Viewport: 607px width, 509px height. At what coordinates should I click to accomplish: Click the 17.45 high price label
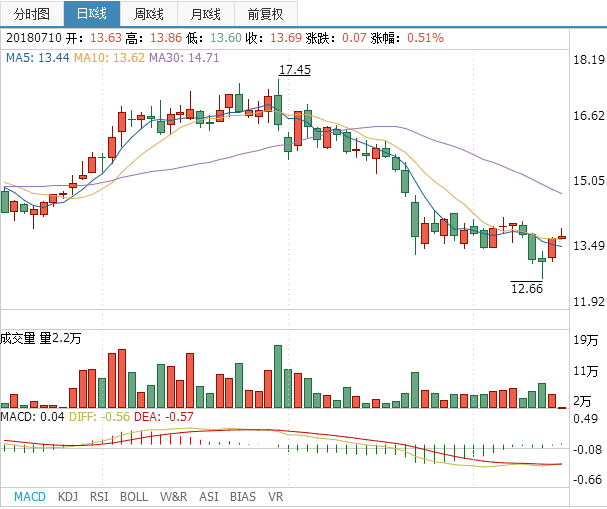click(295, 70)
